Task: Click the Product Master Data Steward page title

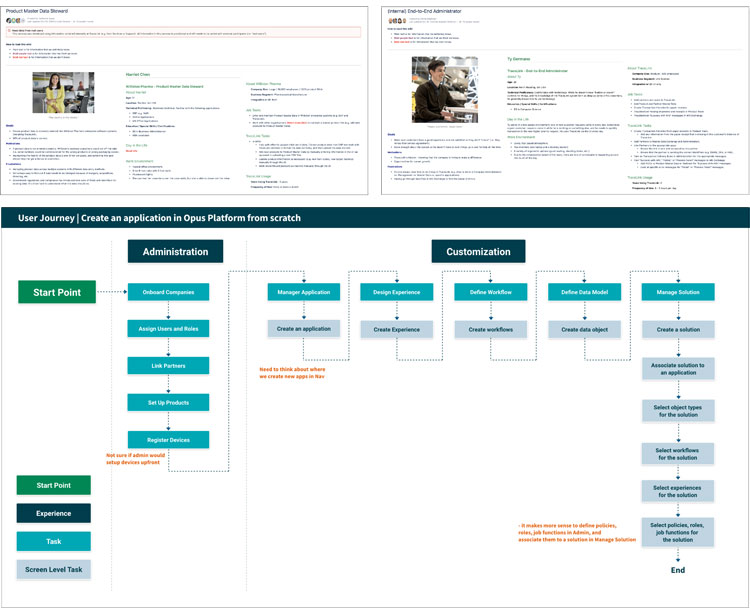Action: tap(37, 11)
